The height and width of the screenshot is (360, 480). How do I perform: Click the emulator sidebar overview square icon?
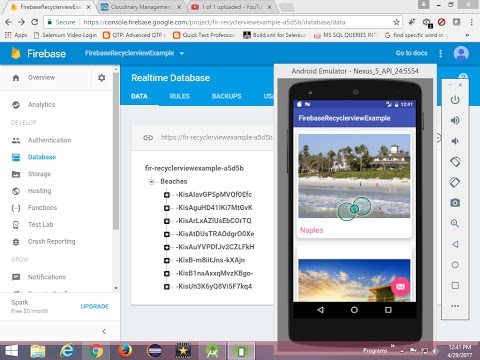455,285
